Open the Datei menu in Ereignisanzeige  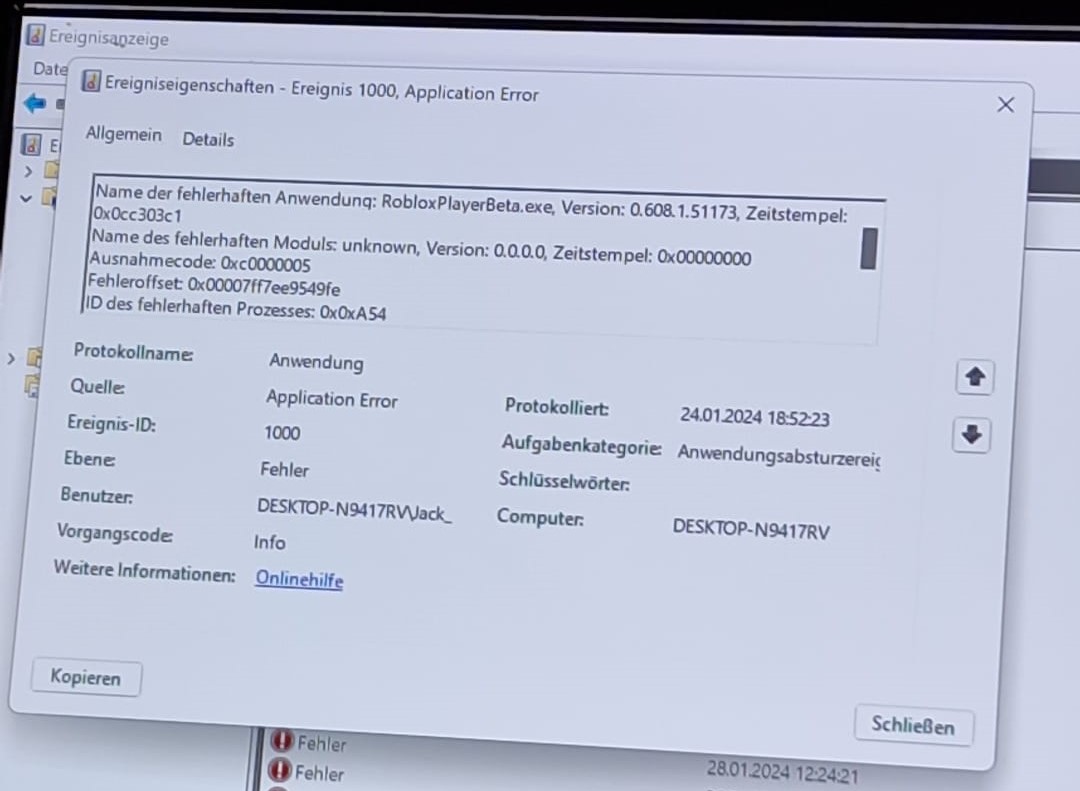50,69
